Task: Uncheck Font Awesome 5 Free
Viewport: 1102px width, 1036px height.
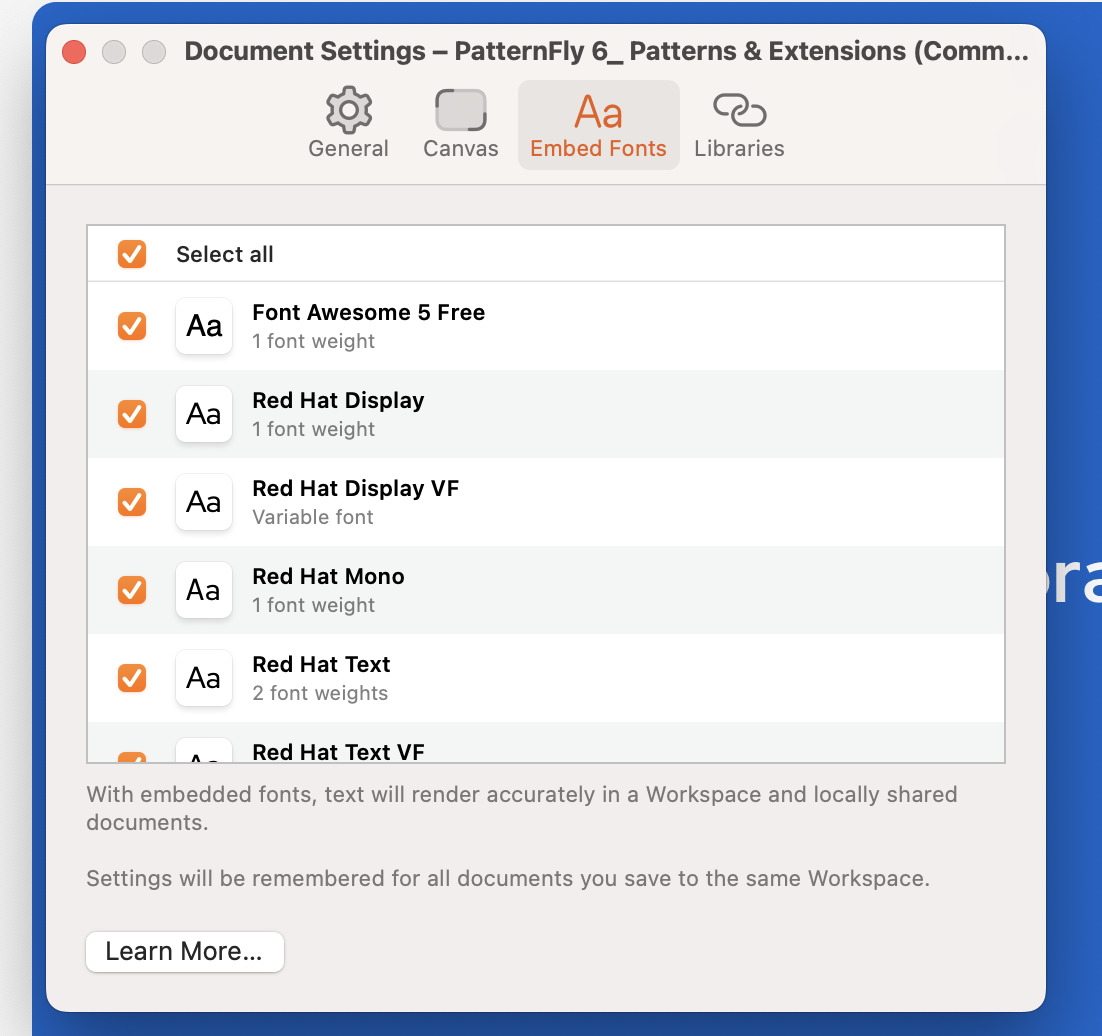Action: pos(132,326)
